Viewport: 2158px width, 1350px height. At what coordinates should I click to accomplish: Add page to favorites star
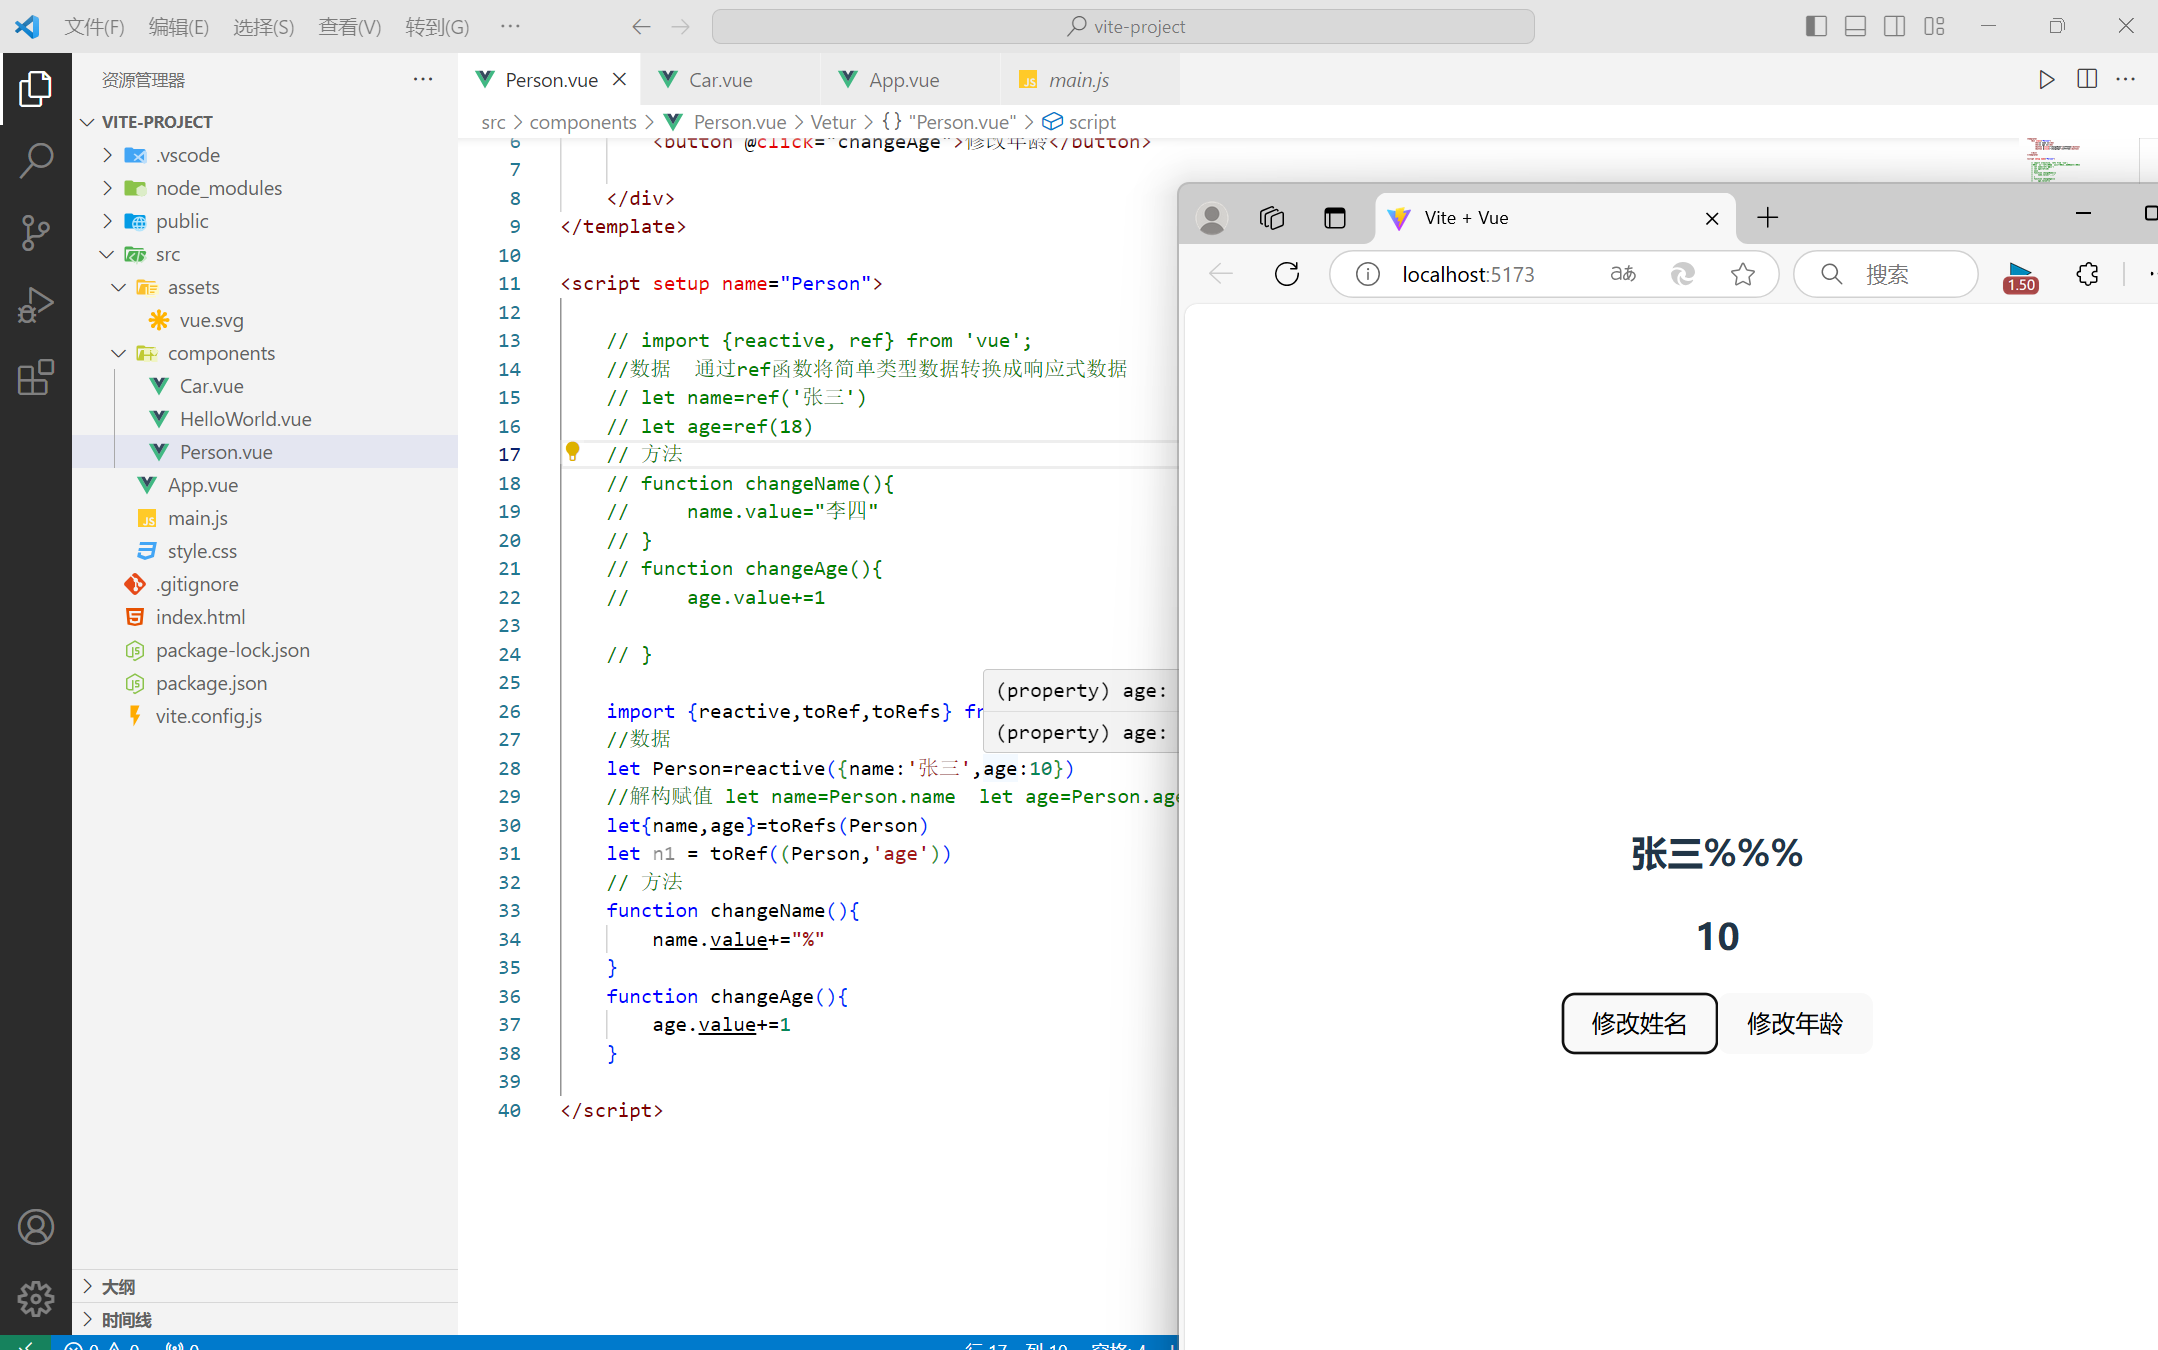[1743, 274]
